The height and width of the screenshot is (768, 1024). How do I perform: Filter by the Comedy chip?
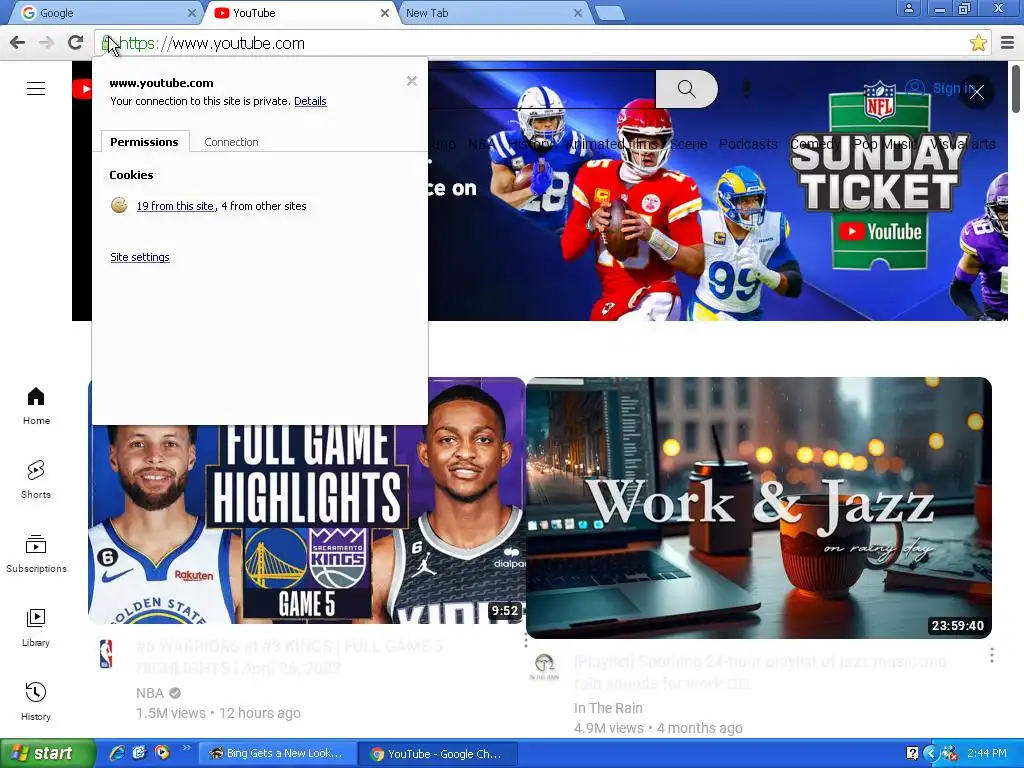(x=815, y=144)
